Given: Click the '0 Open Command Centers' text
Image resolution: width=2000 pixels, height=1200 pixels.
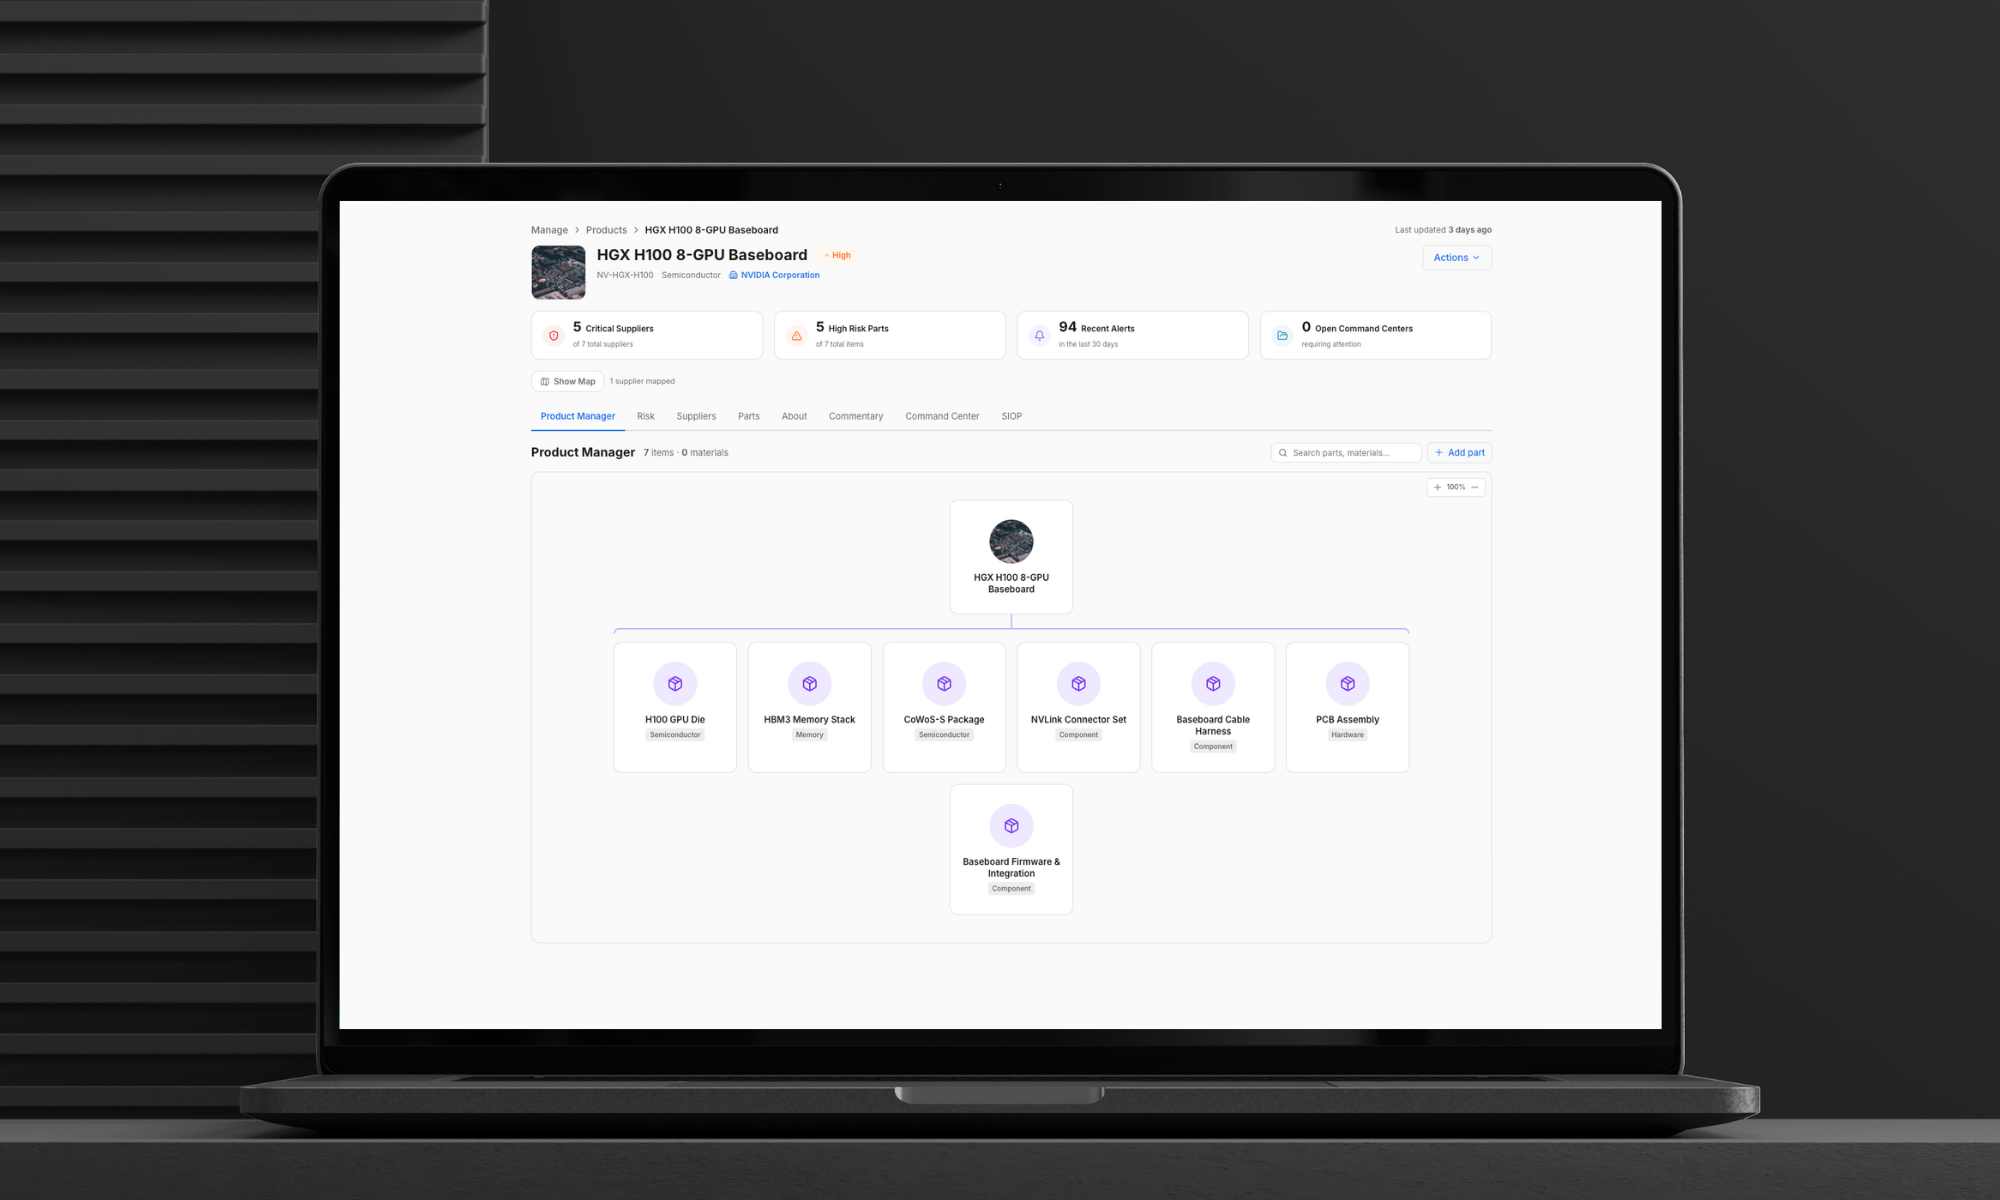Looking at the screenshot, I should (x=1357, y=328).
